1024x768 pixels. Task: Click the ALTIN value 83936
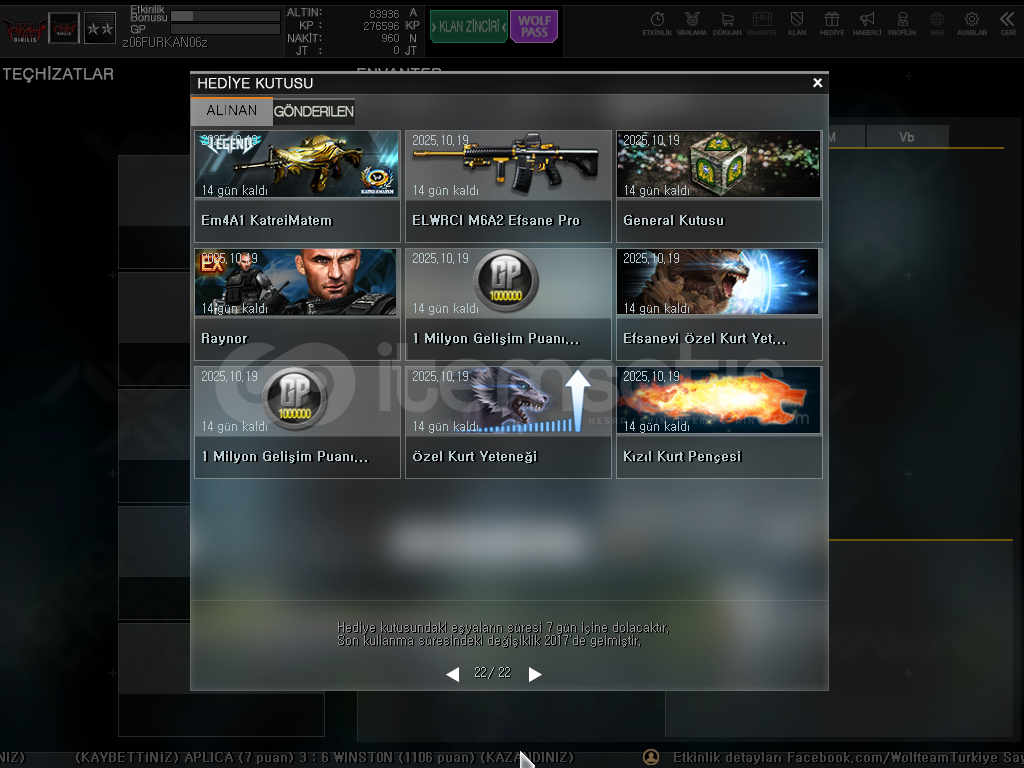pos(384,14)
